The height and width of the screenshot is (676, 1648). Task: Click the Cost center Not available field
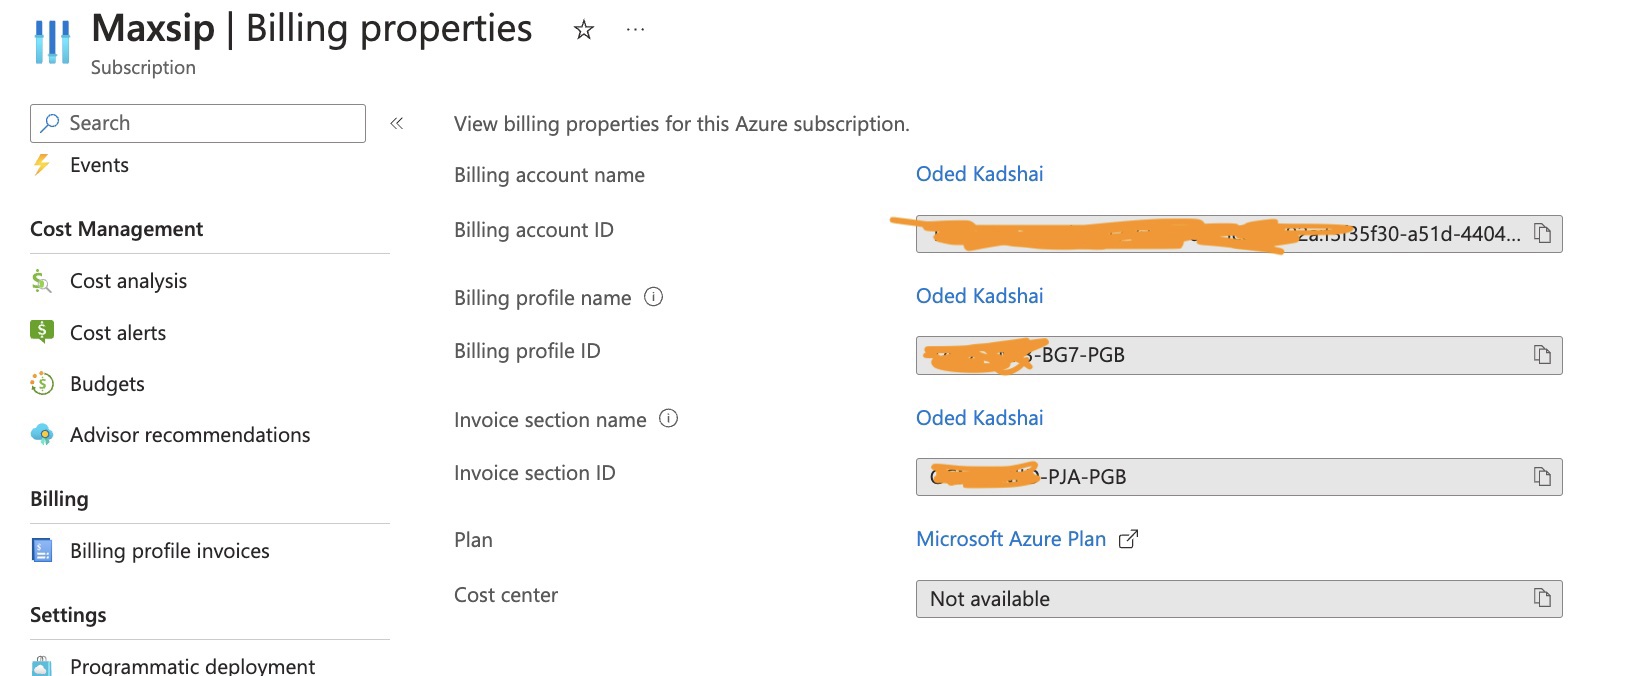[1239, 599]
